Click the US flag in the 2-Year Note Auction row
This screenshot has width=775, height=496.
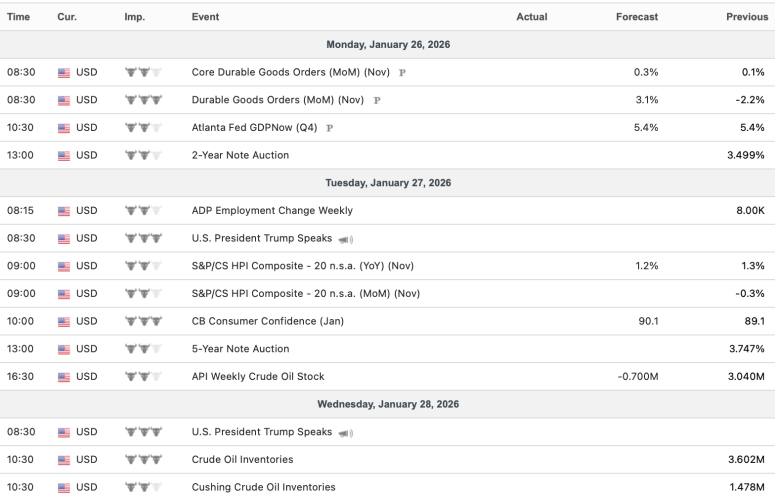pyautogui.click(x=64, y=156)
